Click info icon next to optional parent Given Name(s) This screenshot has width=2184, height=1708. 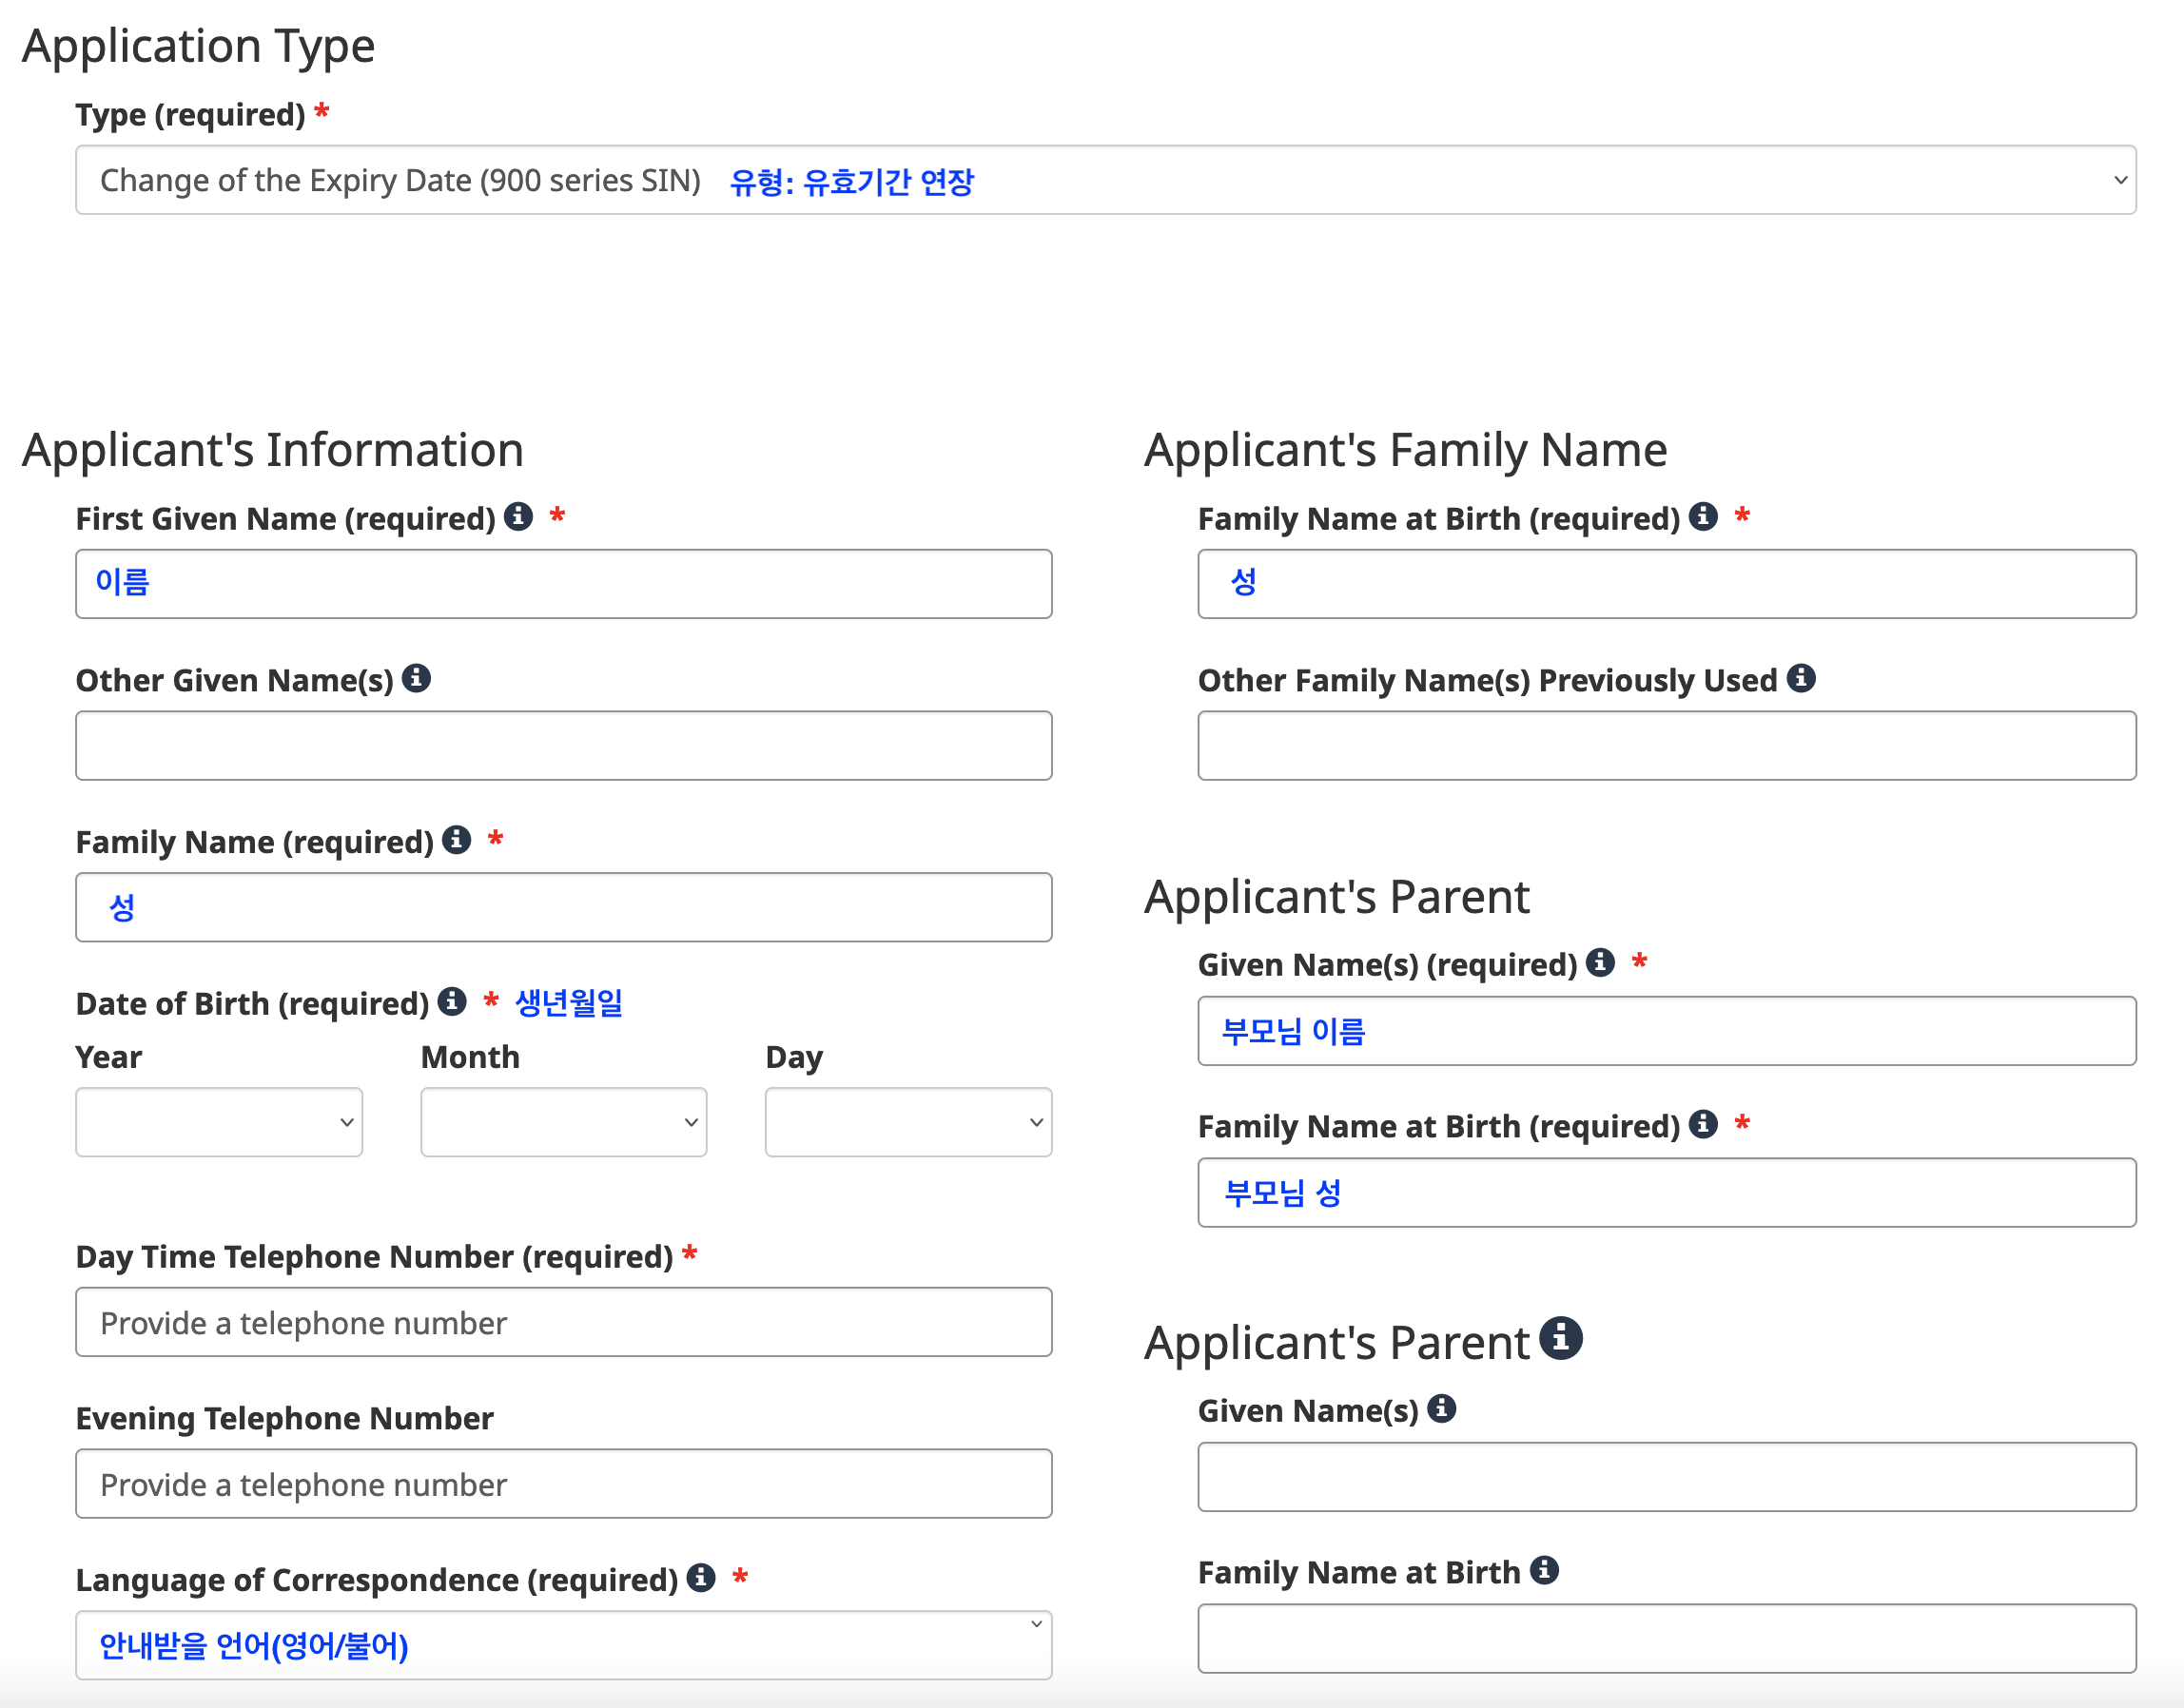(1441, 1408)
